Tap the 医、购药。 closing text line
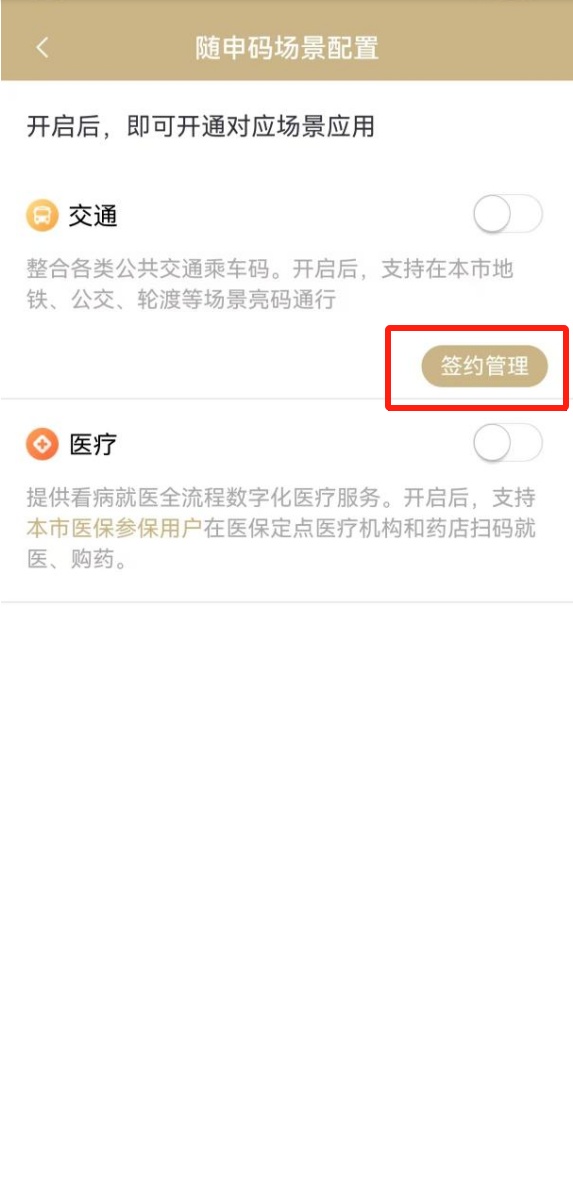 pyautogui.click(x=77, y=561)
